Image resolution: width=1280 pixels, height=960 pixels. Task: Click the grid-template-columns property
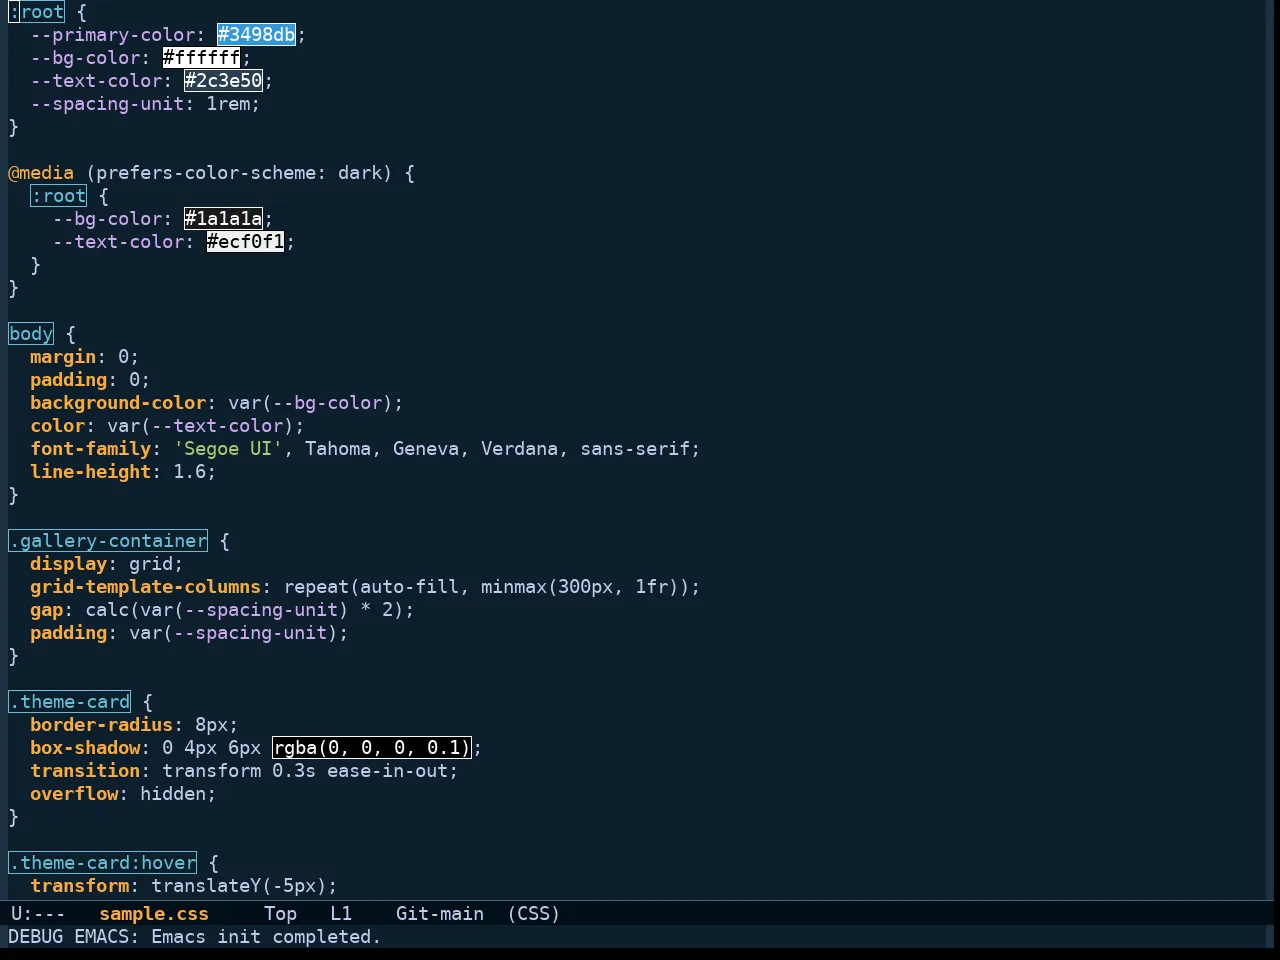[146, 587]
